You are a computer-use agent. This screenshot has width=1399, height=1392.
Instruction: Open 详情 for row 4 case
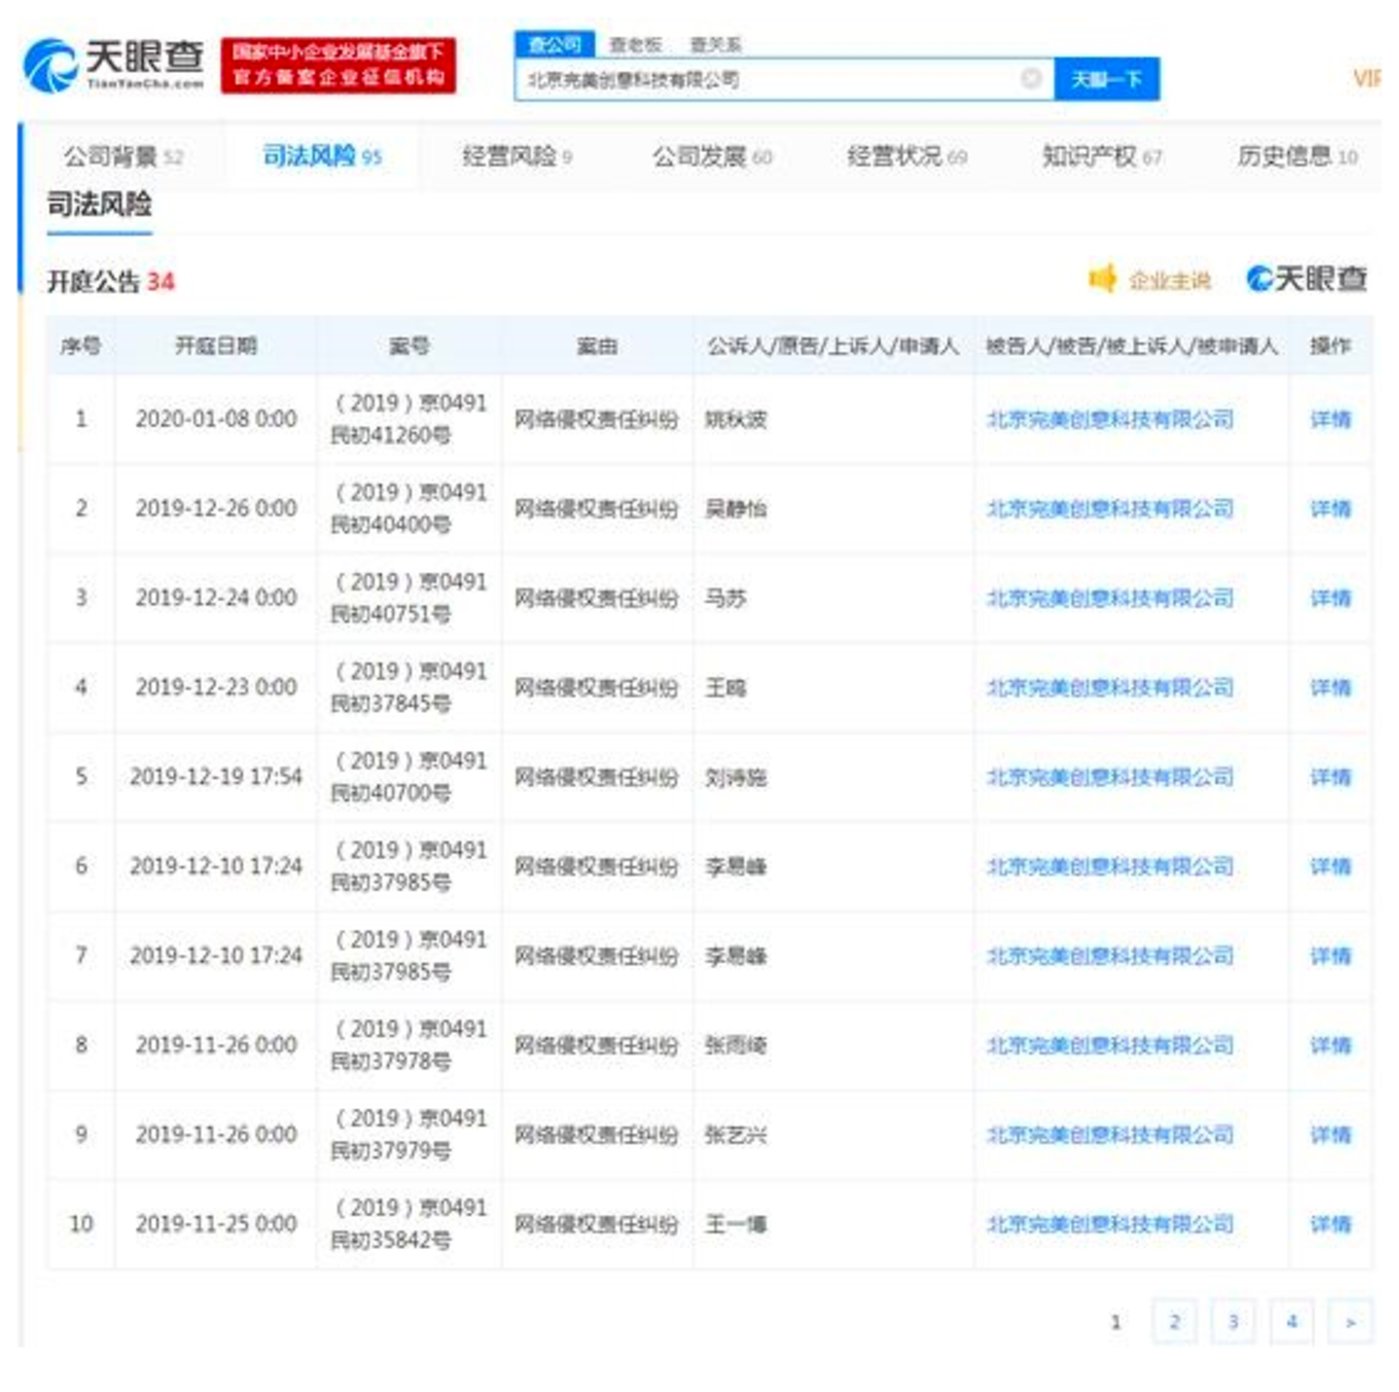point(1330,687)
